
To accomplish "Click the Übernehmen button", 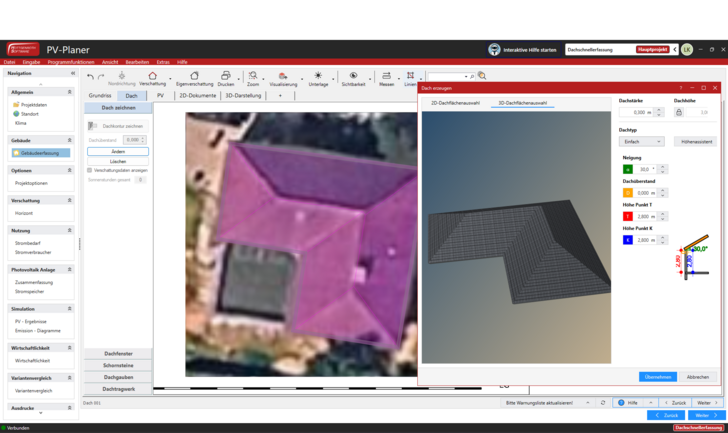I will point(657,377).
